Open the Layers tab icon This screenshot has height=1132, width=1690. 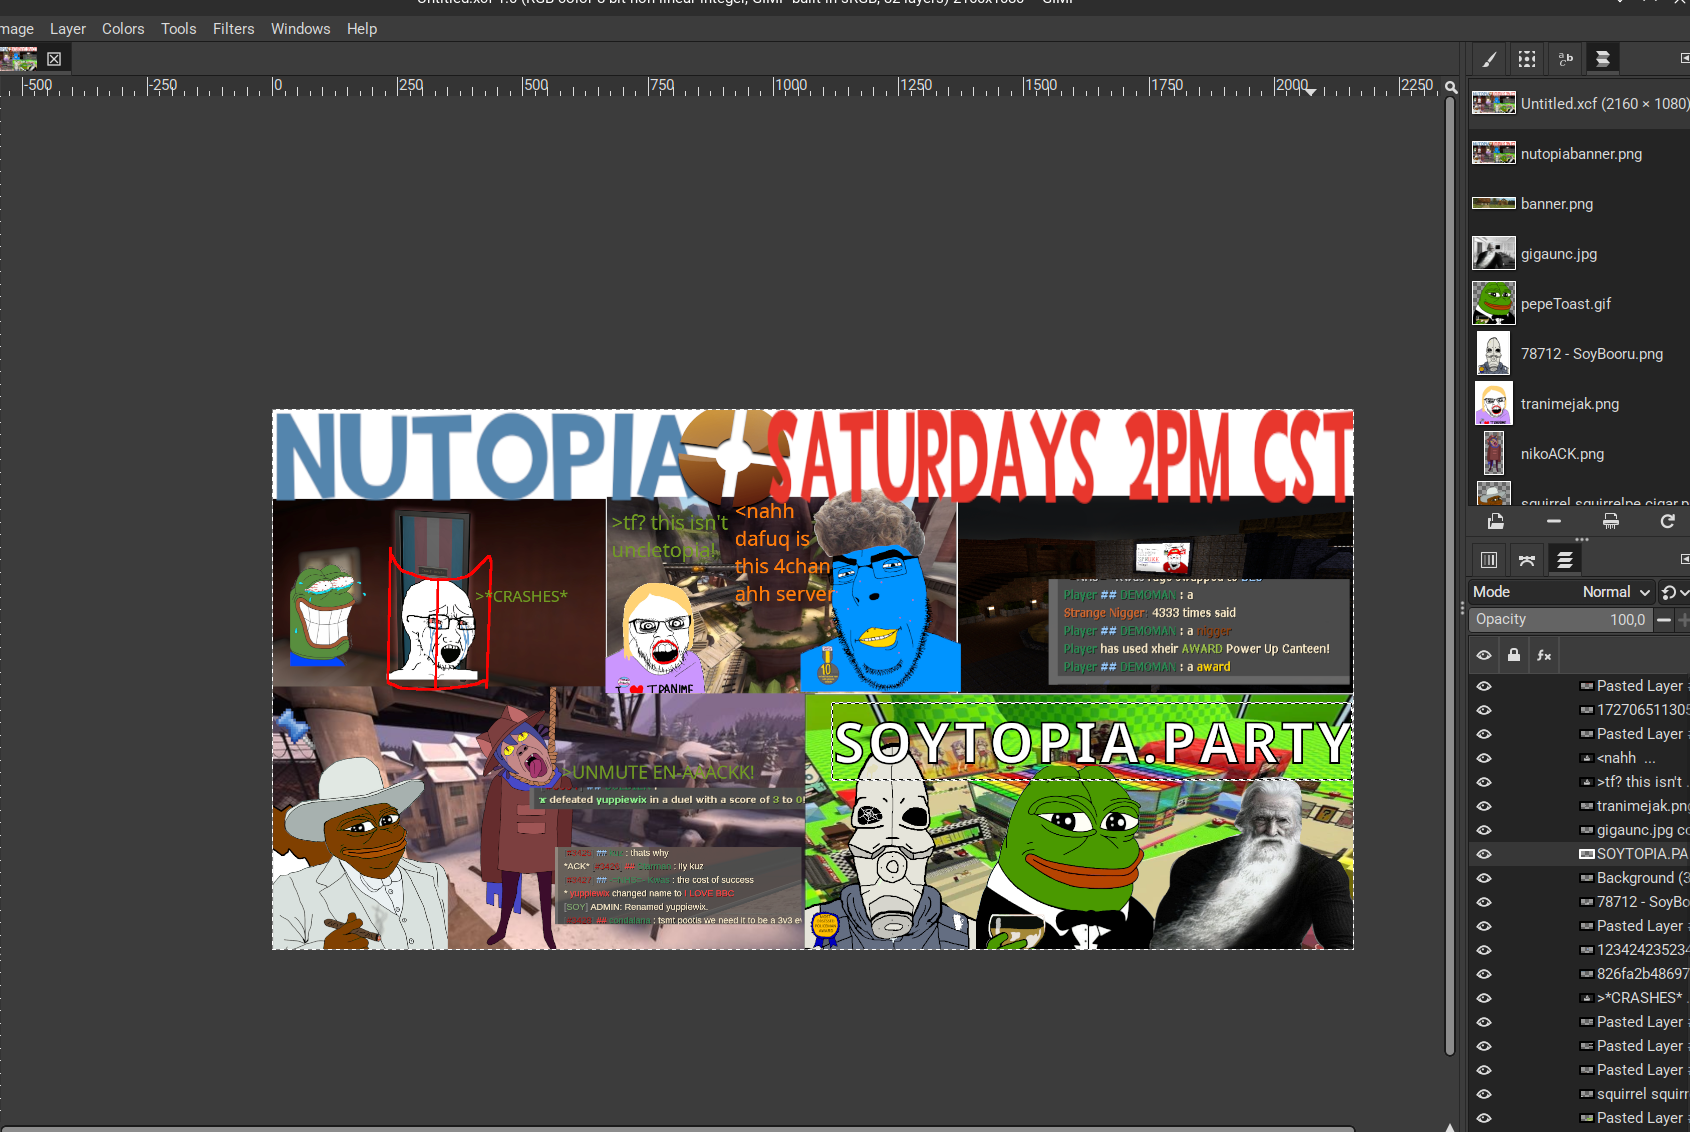[1565, 560]
